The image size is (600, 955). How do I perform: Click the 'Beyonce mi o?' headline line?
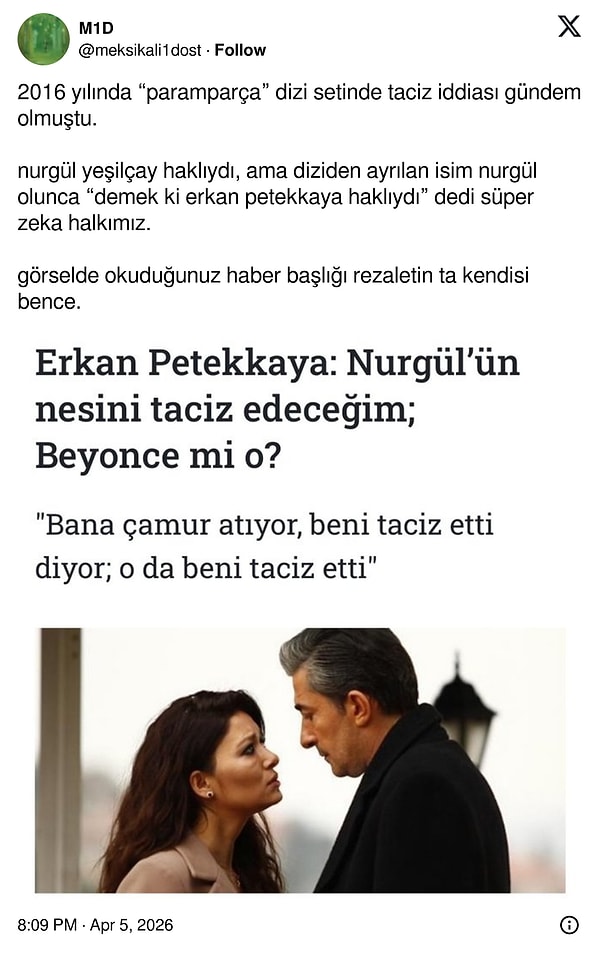click(x=158, y=455)
